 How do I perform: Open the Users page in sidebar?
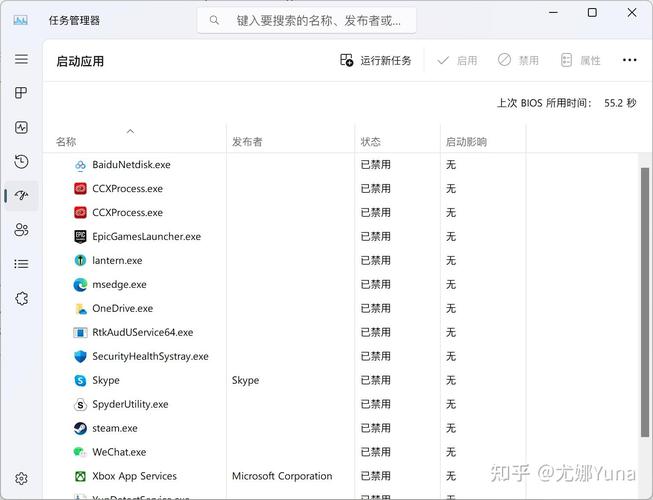click(21, 229)
